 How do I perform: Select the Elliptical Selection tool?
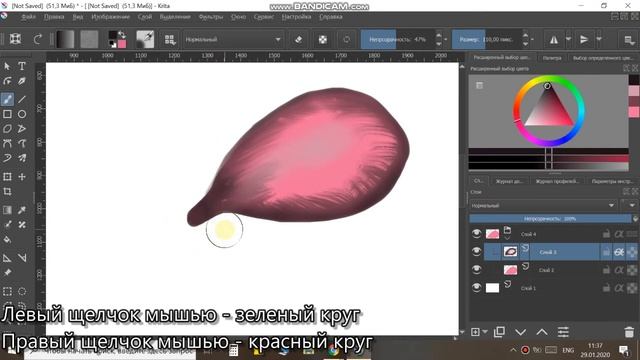[x=22, y=291]
